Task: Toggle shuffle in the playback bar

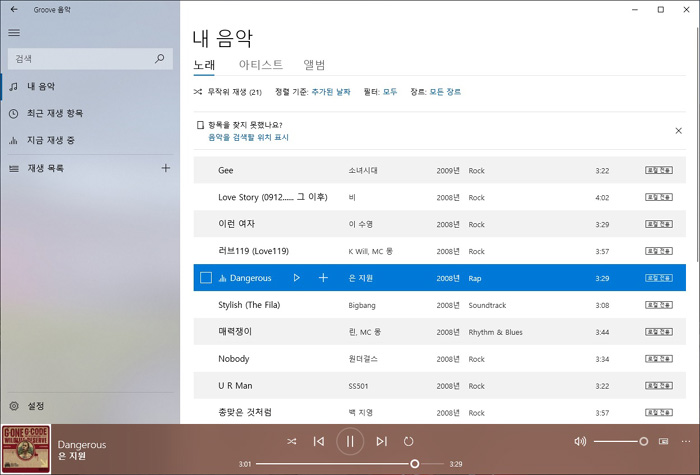Action: [292, 442]
